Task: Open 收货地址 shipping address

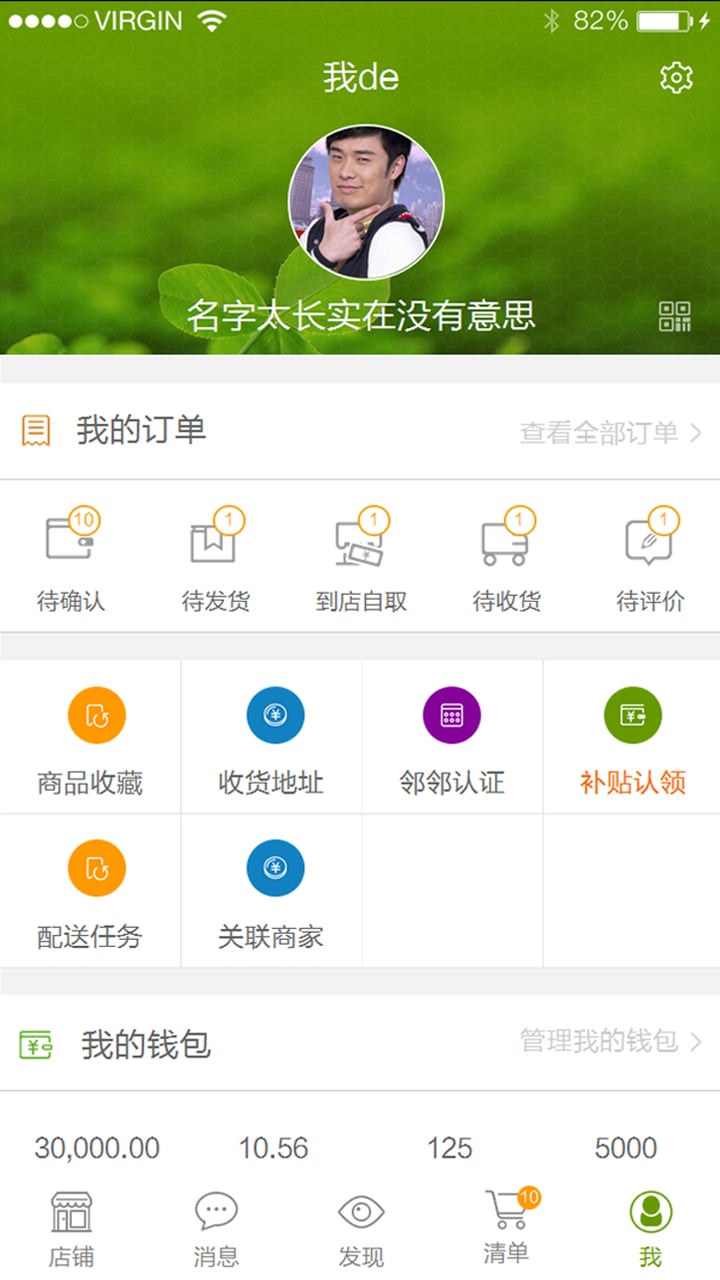Action: (x=272, y=737)
